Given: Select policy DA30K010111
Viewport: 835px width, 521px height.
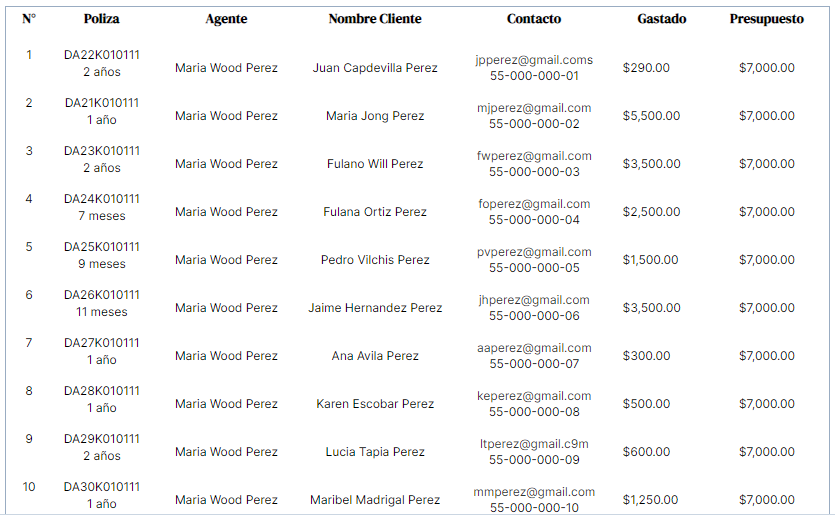Looking at the screenshot, I should (102, 487).
